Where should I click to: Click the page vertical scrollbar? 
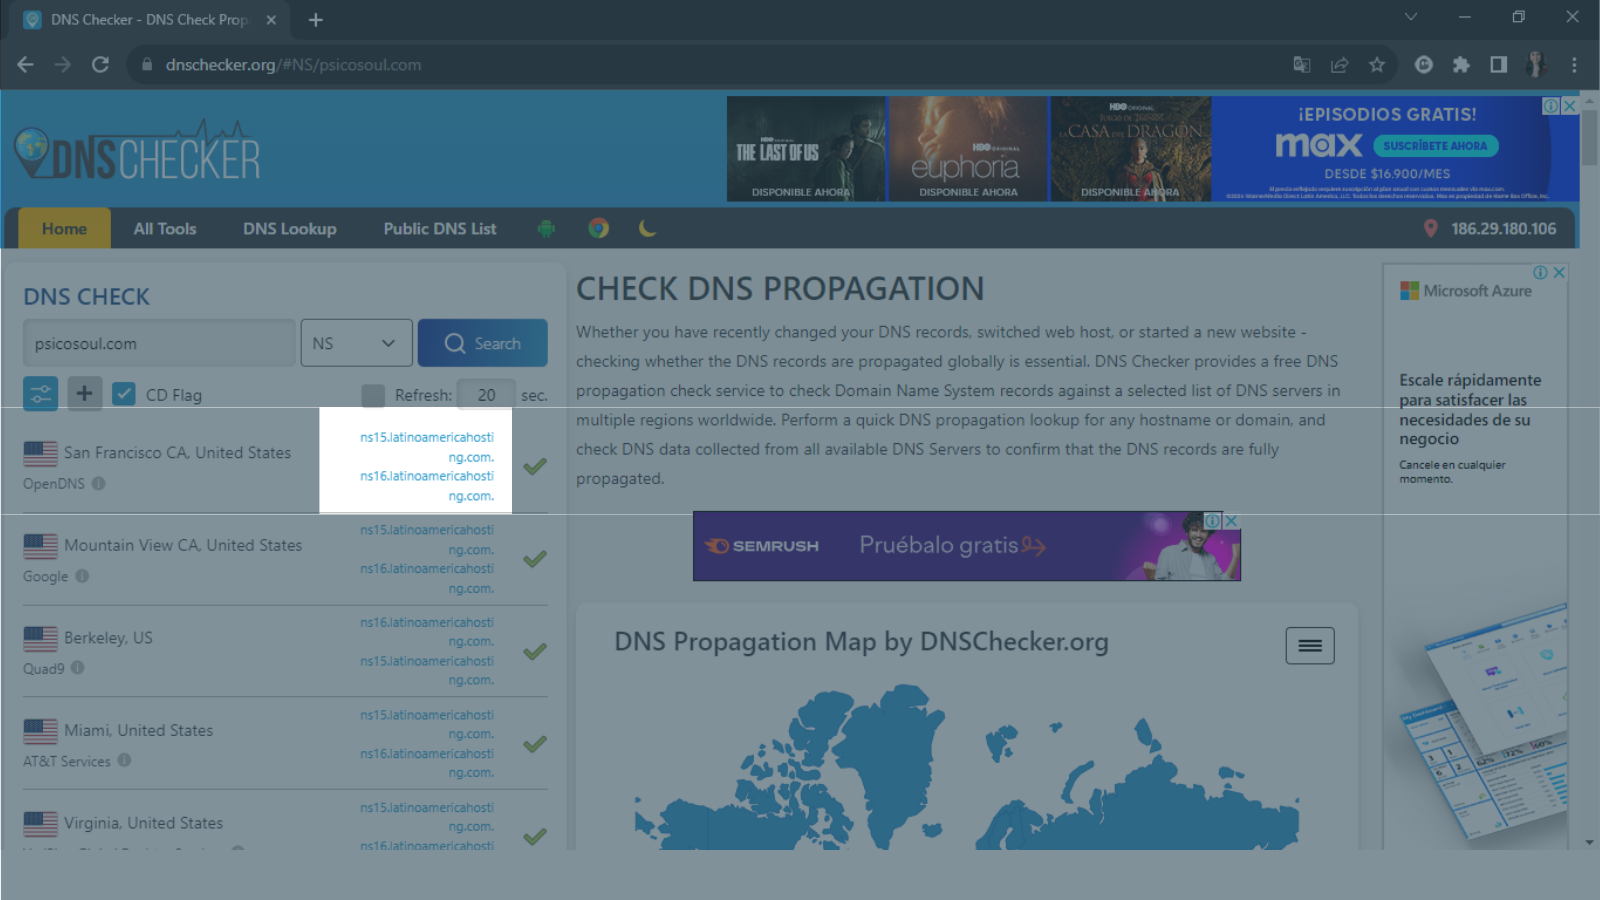pos(1590,138)
